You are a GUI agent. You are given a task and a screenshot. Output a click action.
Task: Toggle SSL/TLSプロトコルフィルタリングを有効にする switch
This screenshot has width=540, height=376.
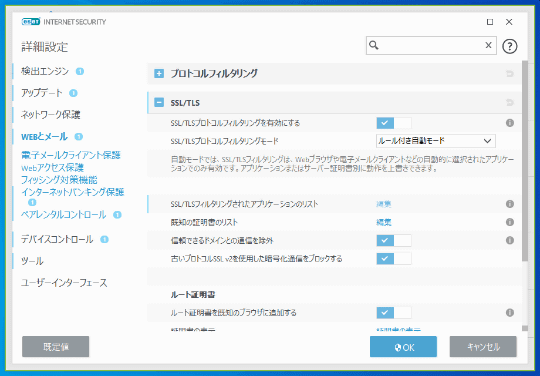[394, 123]
